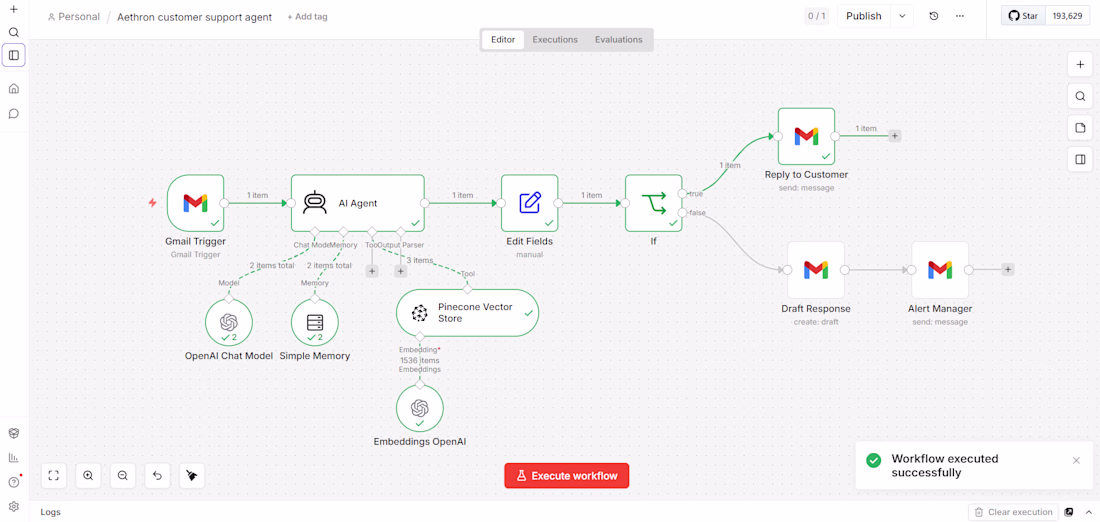Add a sticky note icon

point(1080,128)
